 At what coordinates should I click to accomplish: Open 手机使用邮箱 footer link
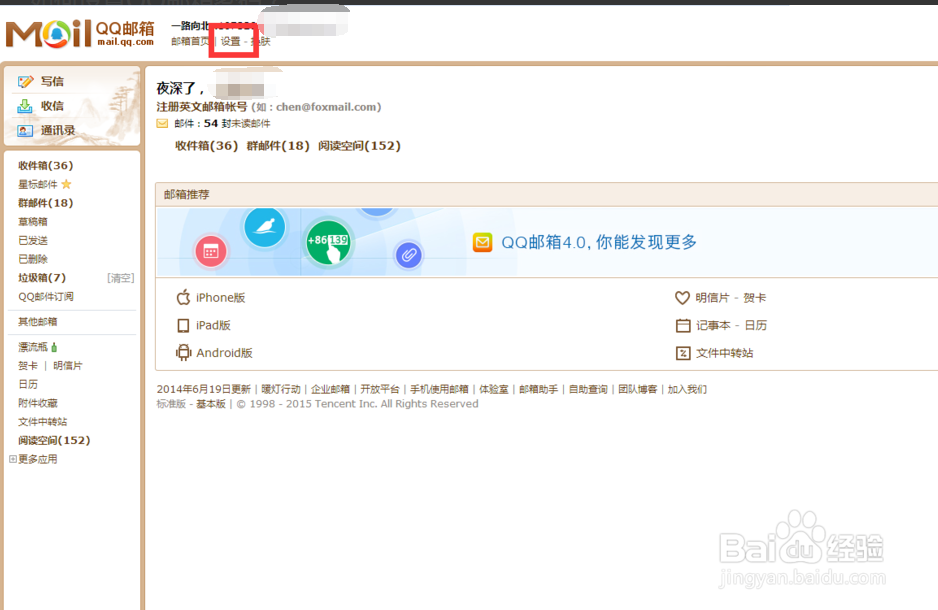click(439, 389)
